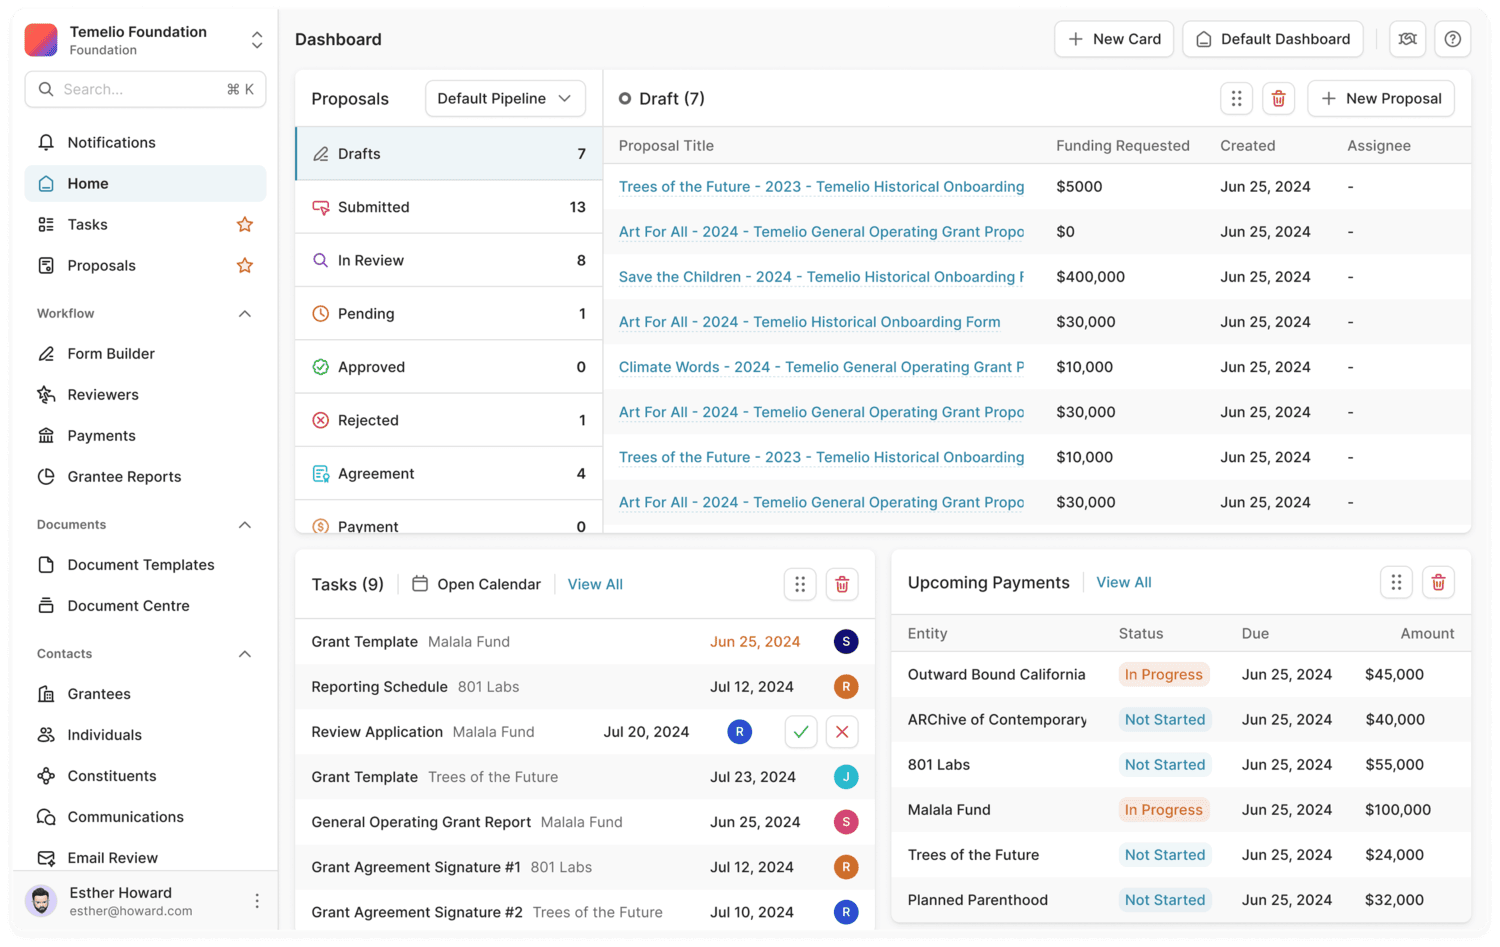The image size is (1500, 947).
Task: Click the handshake icon in the top bar
Action: (x=1407, y=39)
